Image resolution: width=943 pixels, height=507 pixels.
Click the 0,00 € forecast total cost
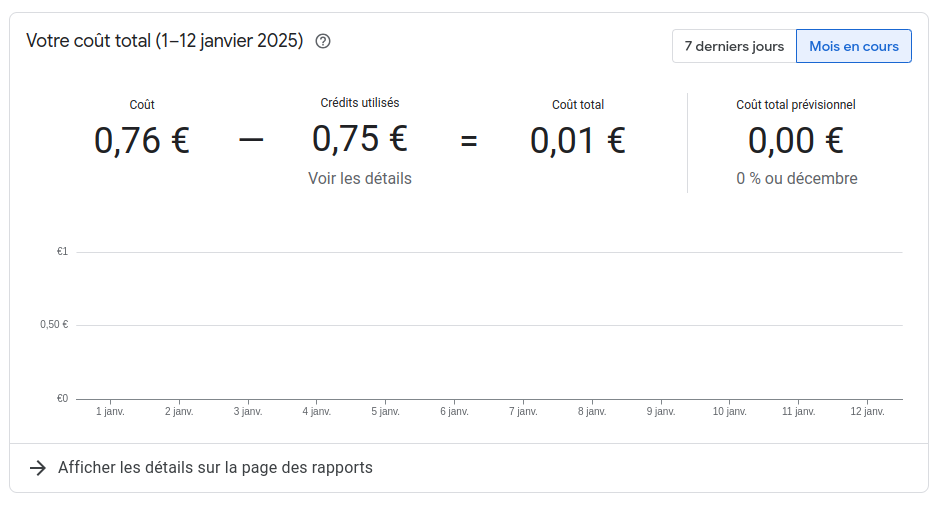(x=796, y=141)
